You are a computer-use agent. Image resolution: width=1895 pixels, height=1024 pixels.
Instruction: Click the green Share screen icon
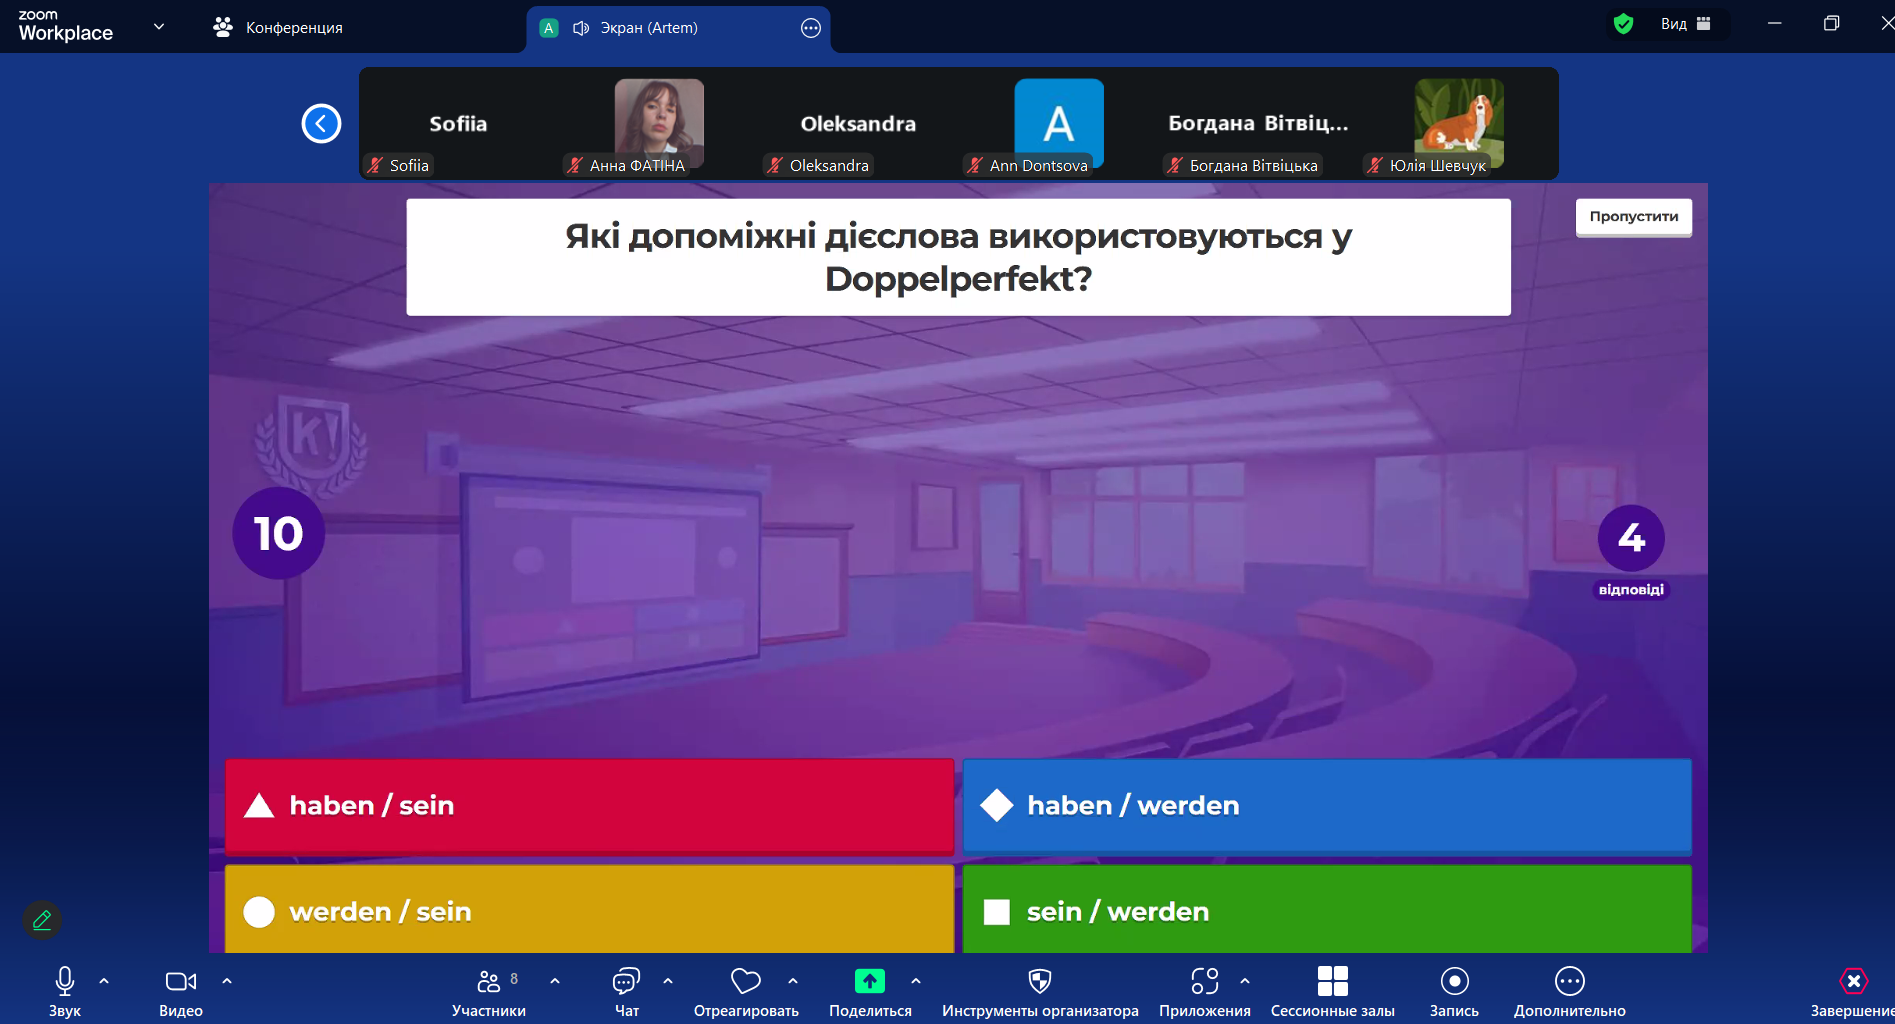[x=869, y=982]
